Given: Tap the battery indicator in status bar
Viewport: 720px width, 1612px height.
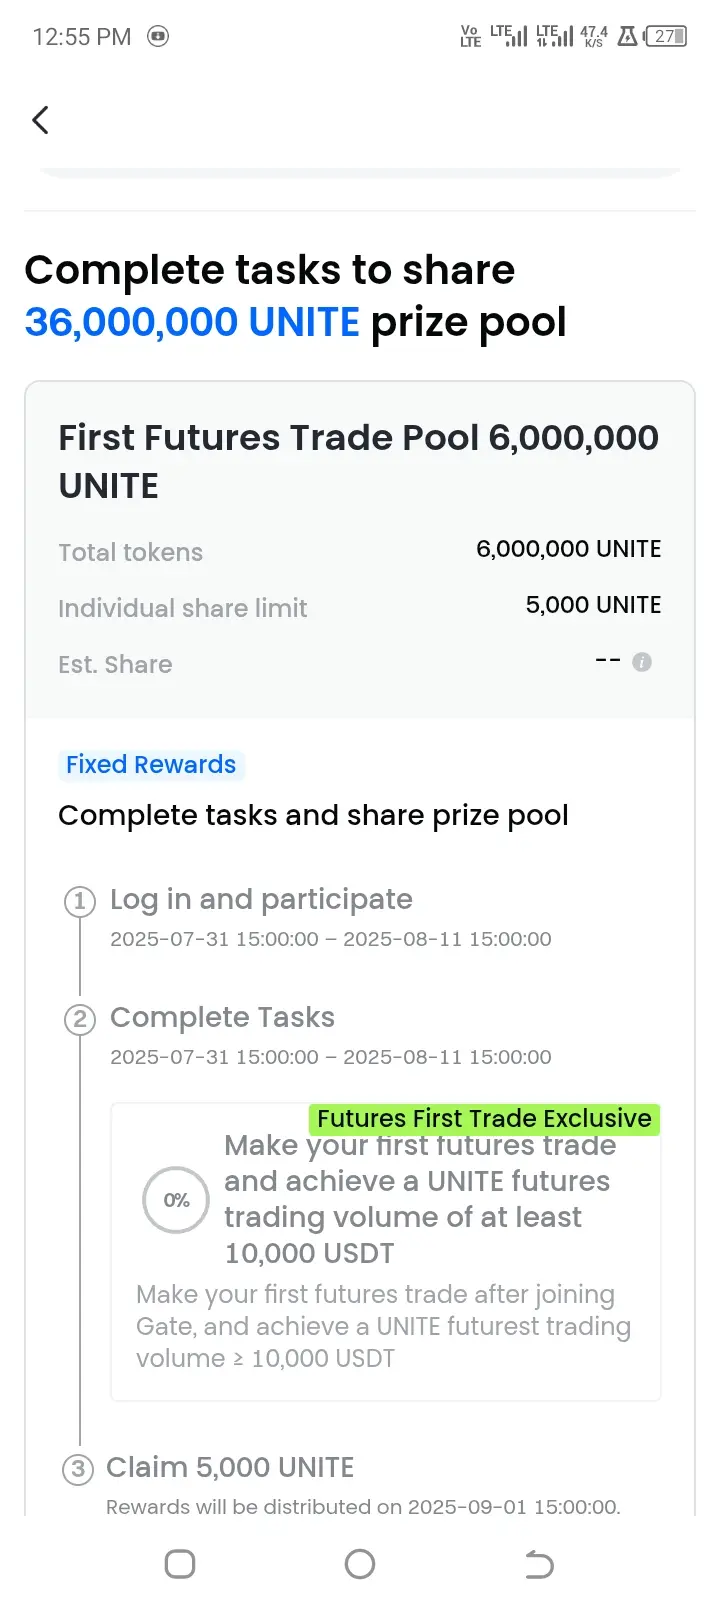Looking at the screenshot, I should pyautogui.click(x=666, y=37).
